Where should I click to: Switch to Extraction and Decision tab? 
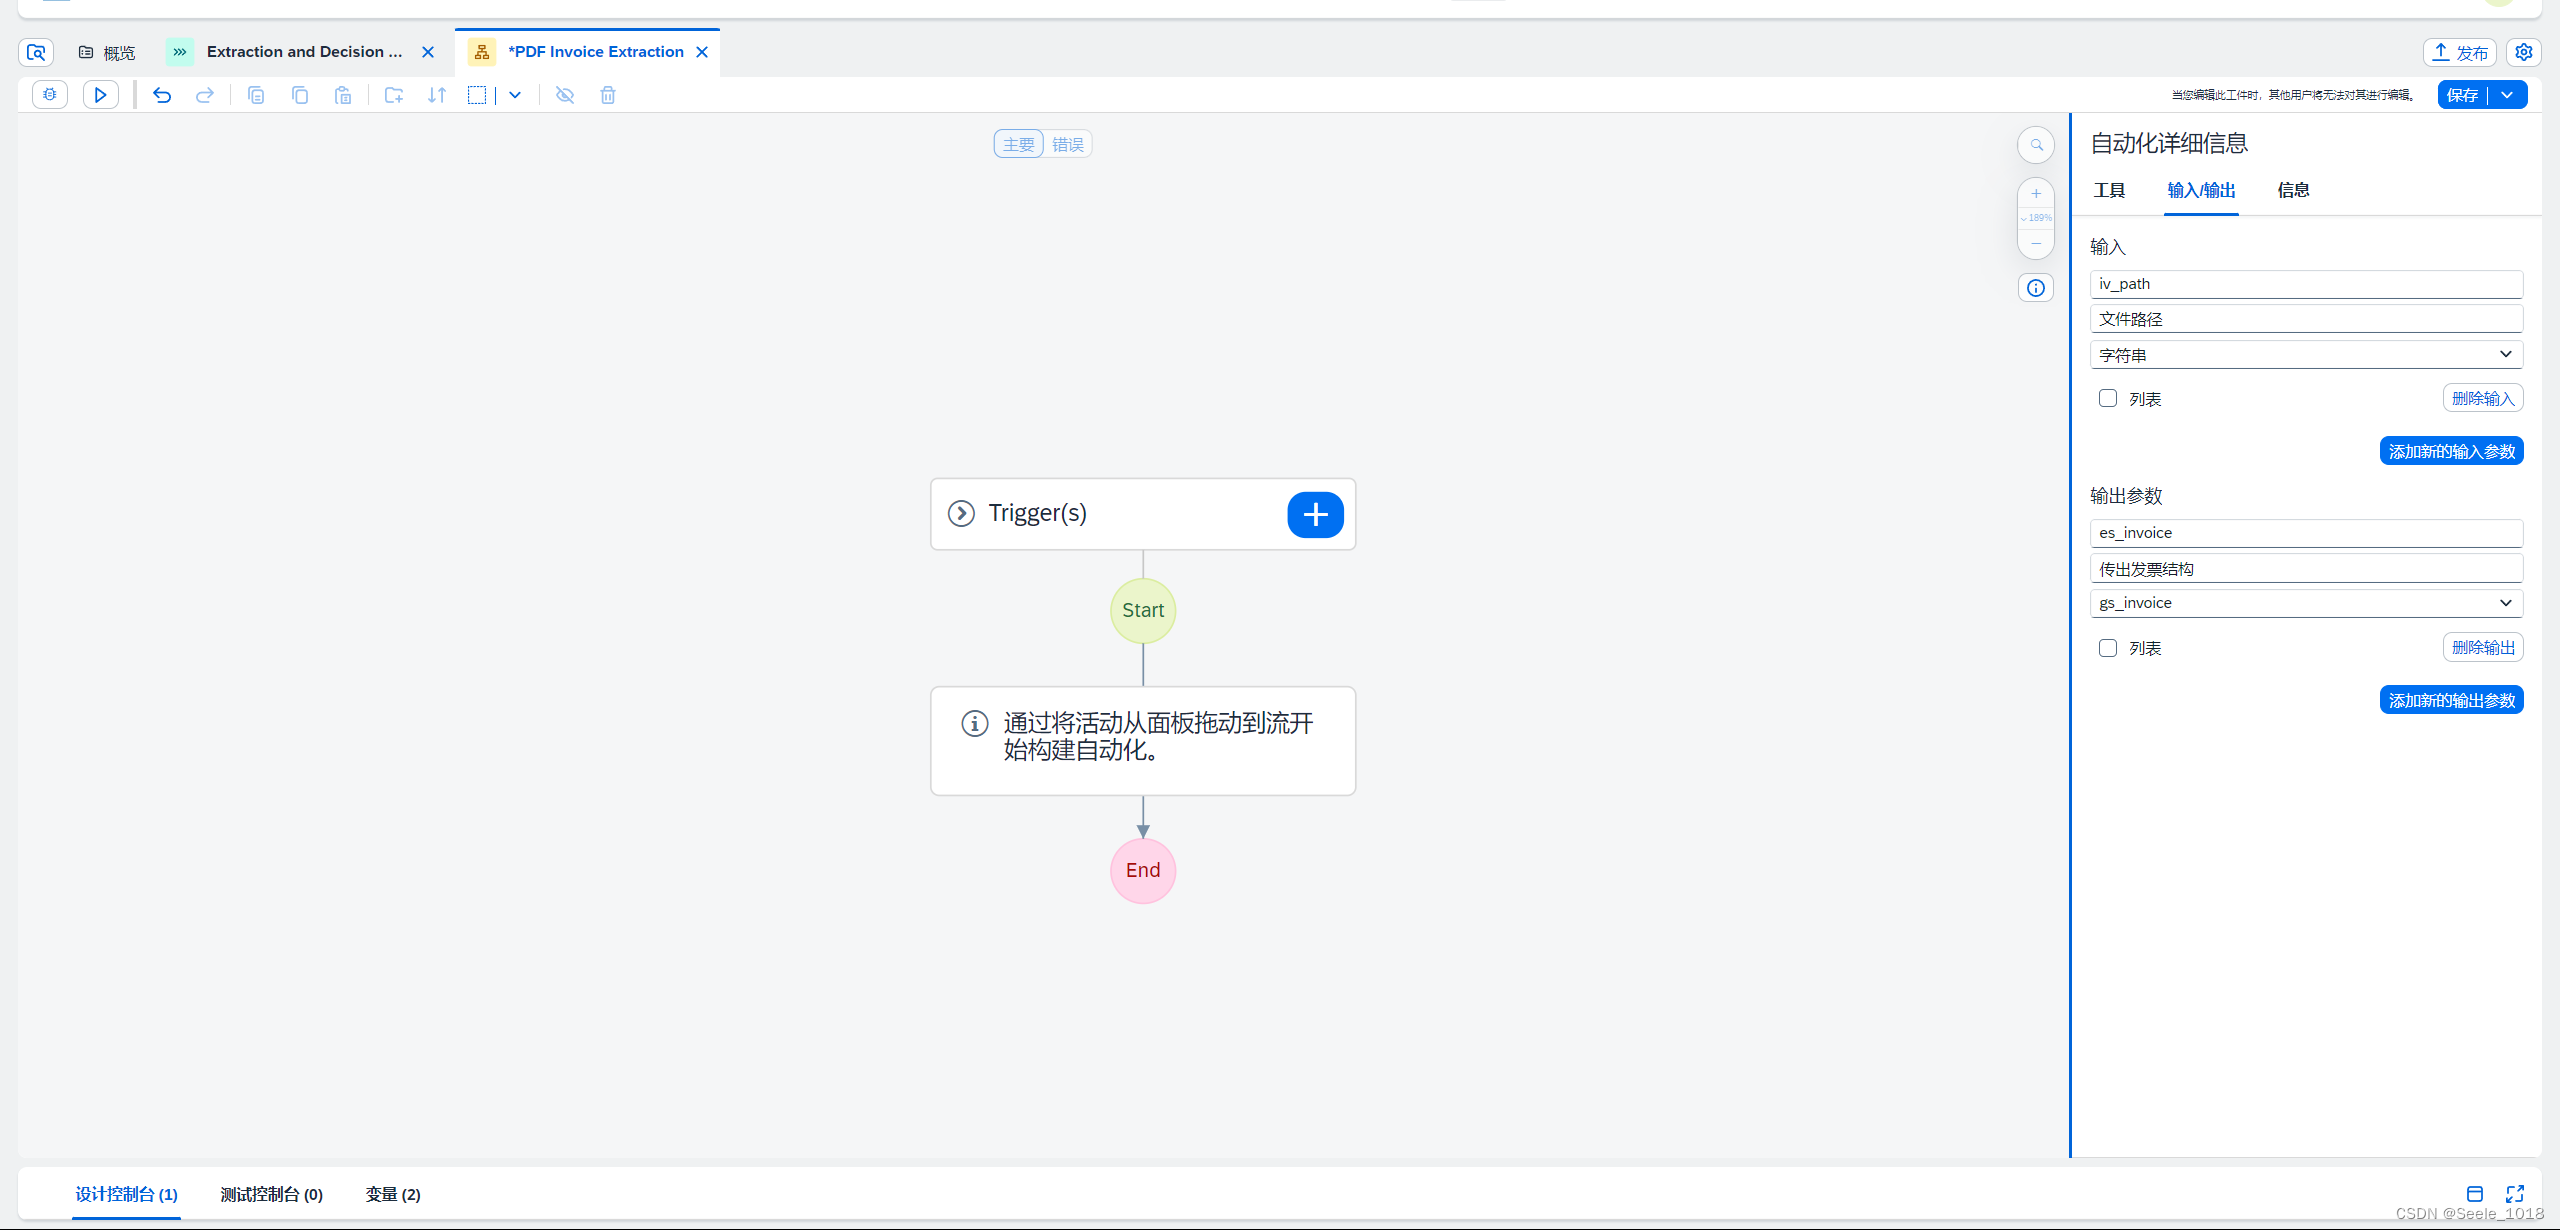click(x=304, y=52)
